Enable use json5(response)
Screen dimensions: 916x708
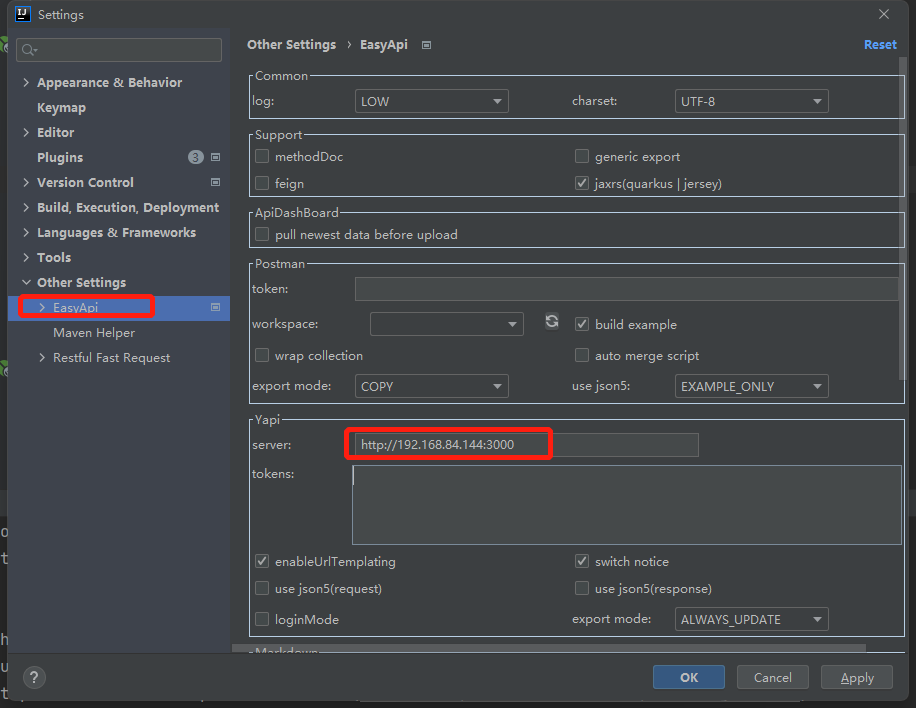[582, 588]
